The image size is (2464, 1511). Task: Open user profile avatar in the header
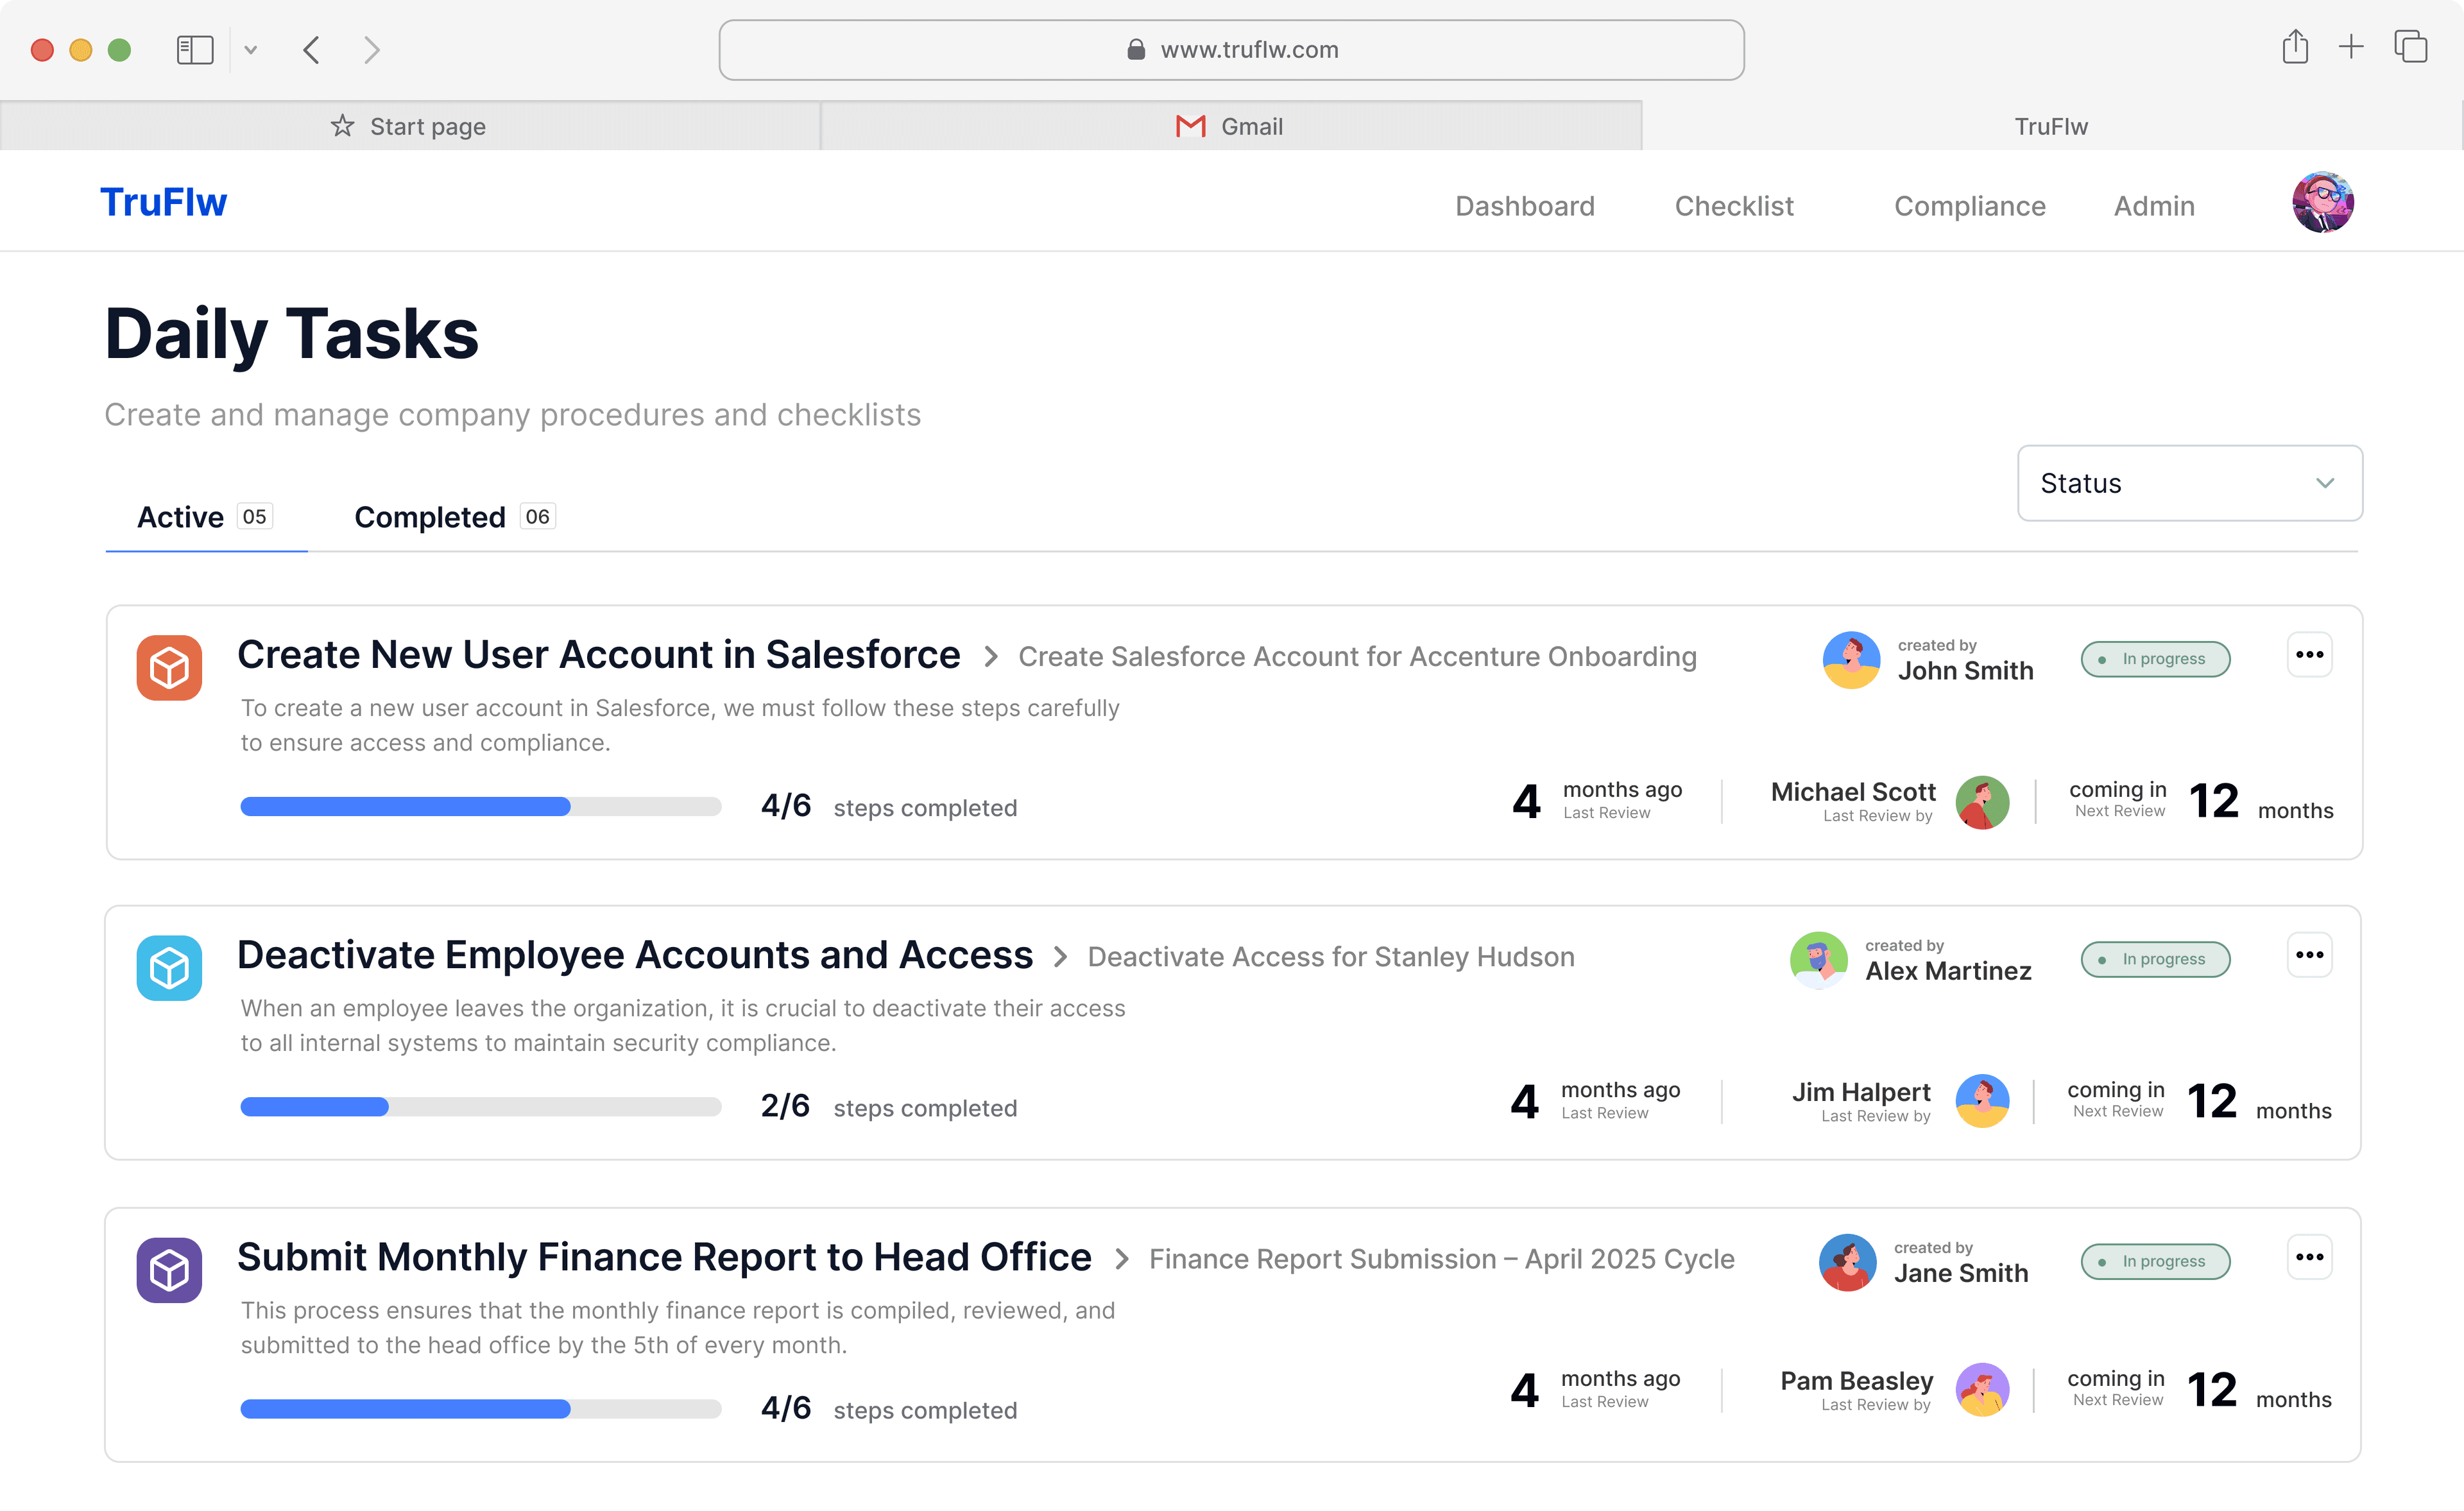click(x=2322, y=203)
